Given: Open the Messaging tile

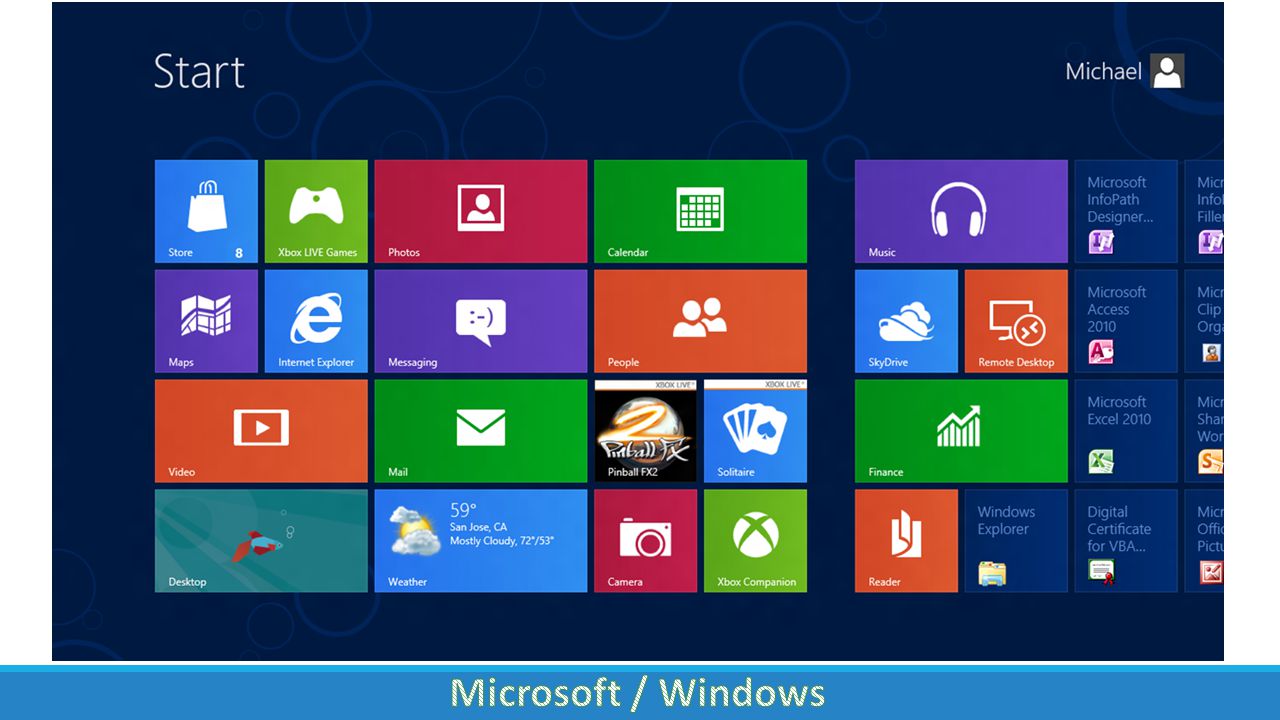Looking at the screenshot, I should [x=481, y=321].
